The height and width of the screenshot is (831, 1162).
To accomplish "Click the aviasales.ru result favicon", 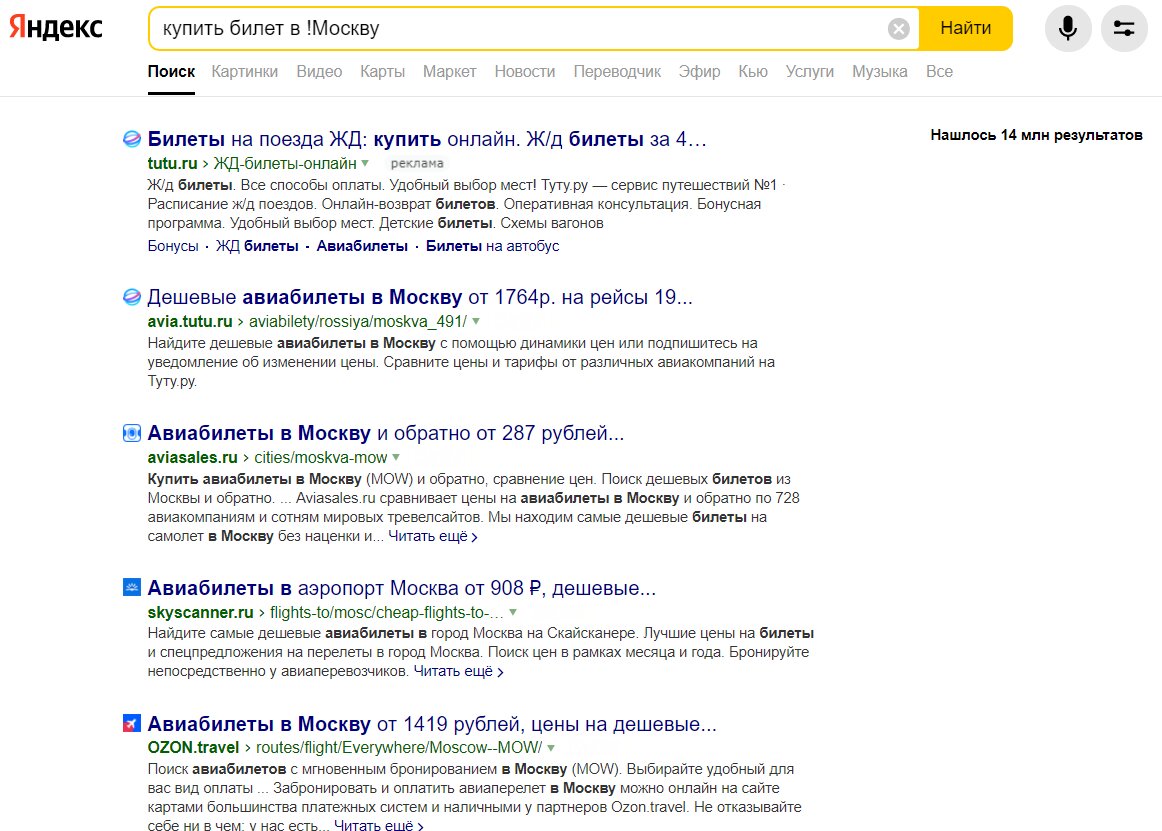I will click(132, 433).
